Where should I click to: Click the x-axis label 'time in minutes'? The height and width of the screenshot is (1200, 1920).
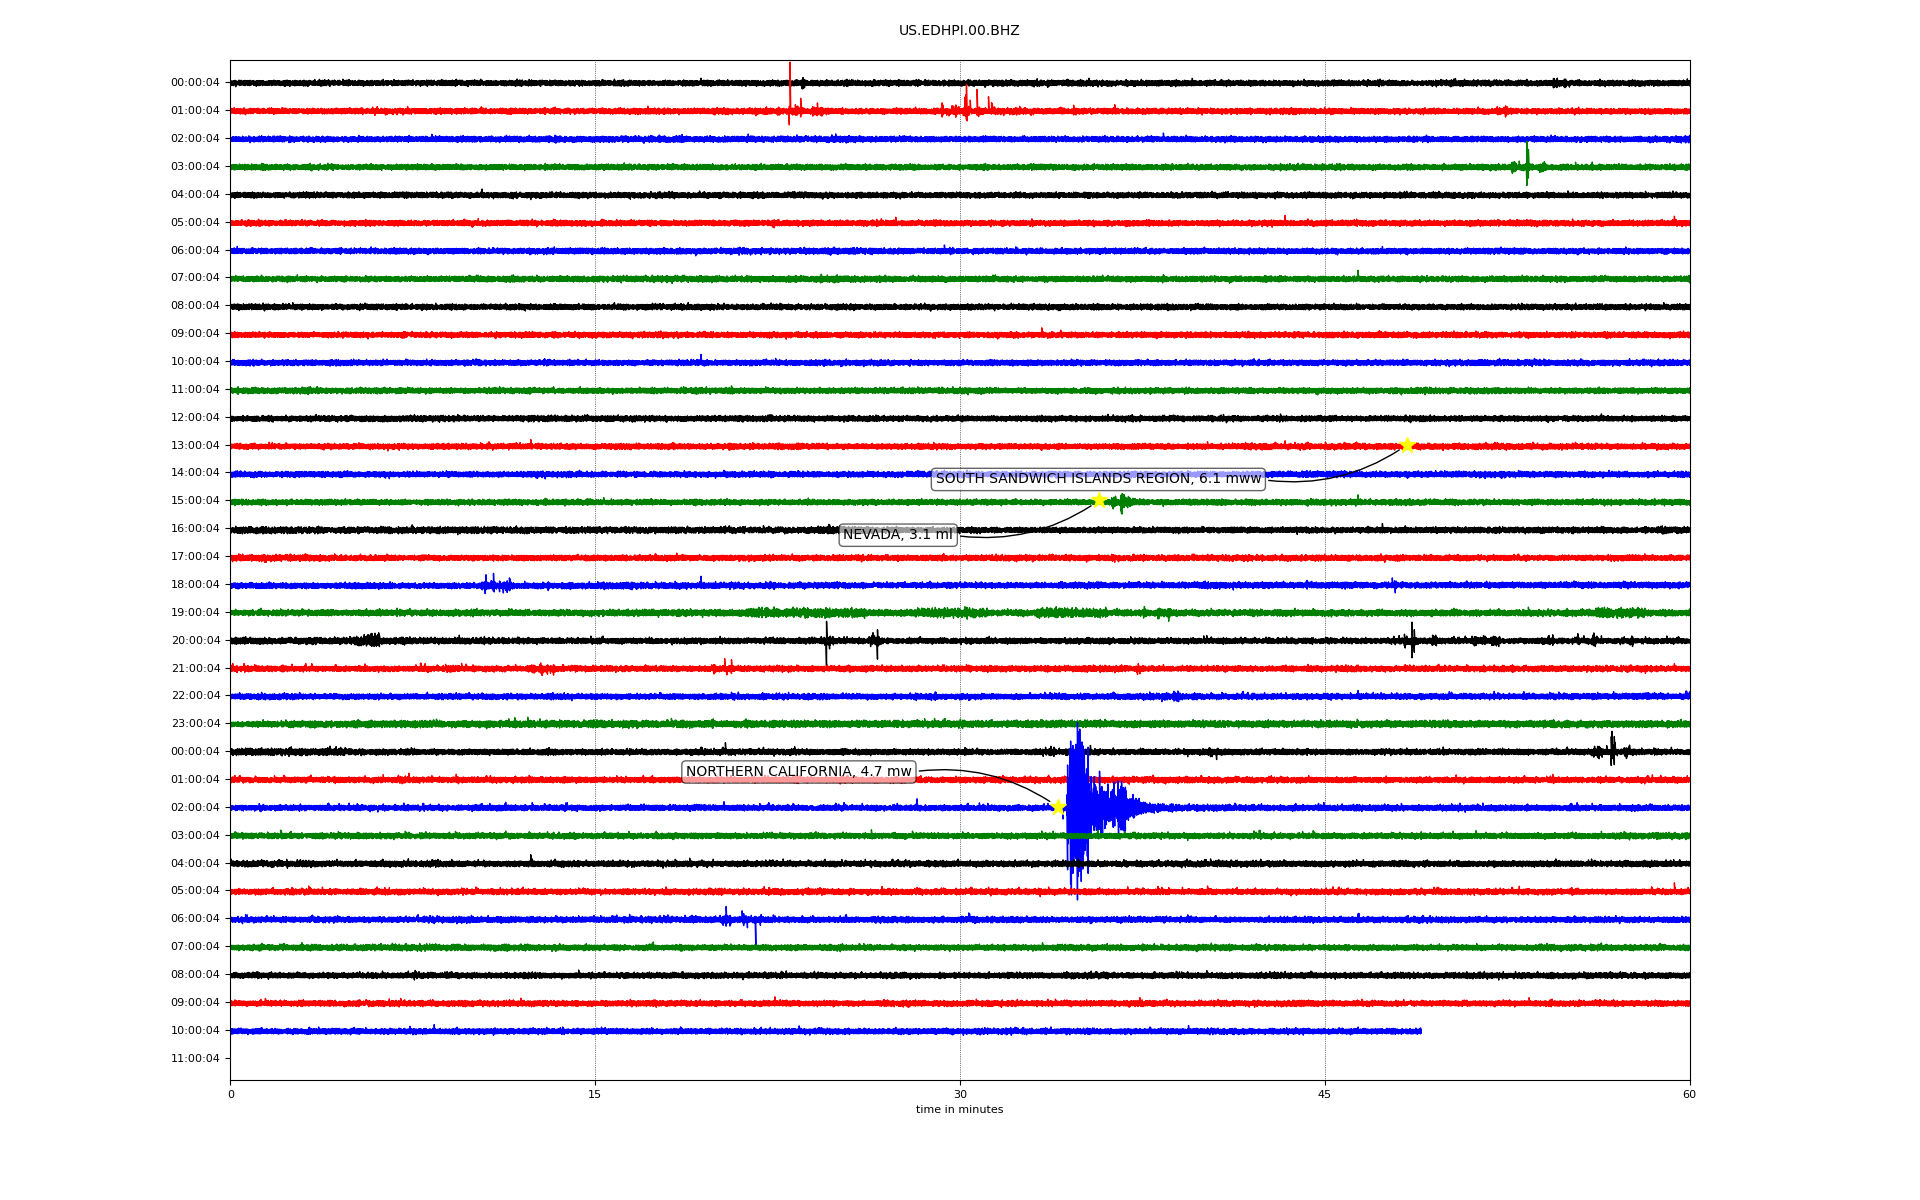(x=959, y=1110)
